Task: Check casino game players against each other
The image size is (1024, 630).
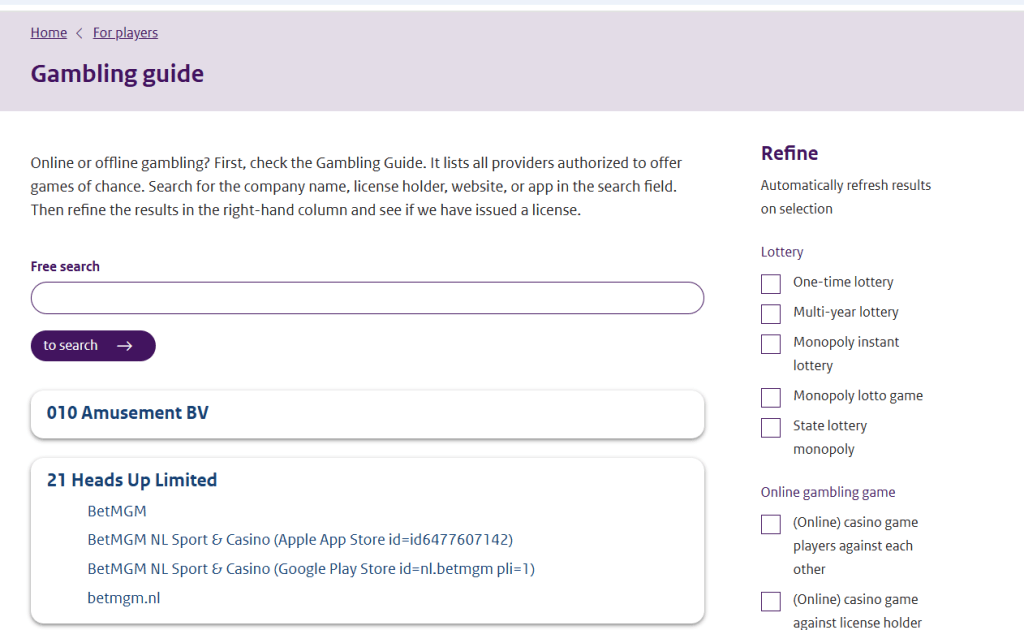Action: 770,524
